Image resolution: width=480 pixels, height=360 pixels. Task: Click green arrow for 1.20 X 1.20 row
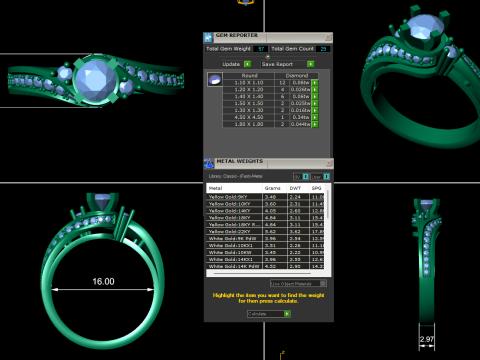click(x=315, y=90)
